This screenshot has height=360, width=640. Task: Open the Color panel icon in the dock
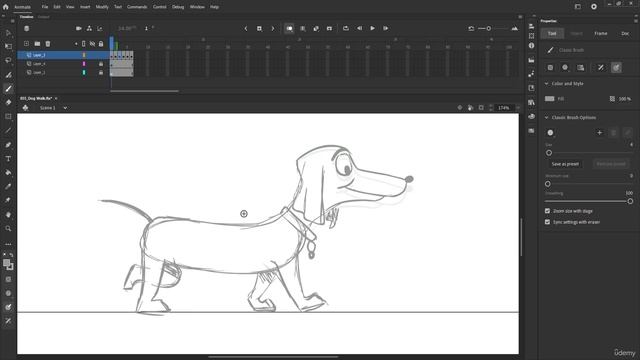(x=531, y=116)
